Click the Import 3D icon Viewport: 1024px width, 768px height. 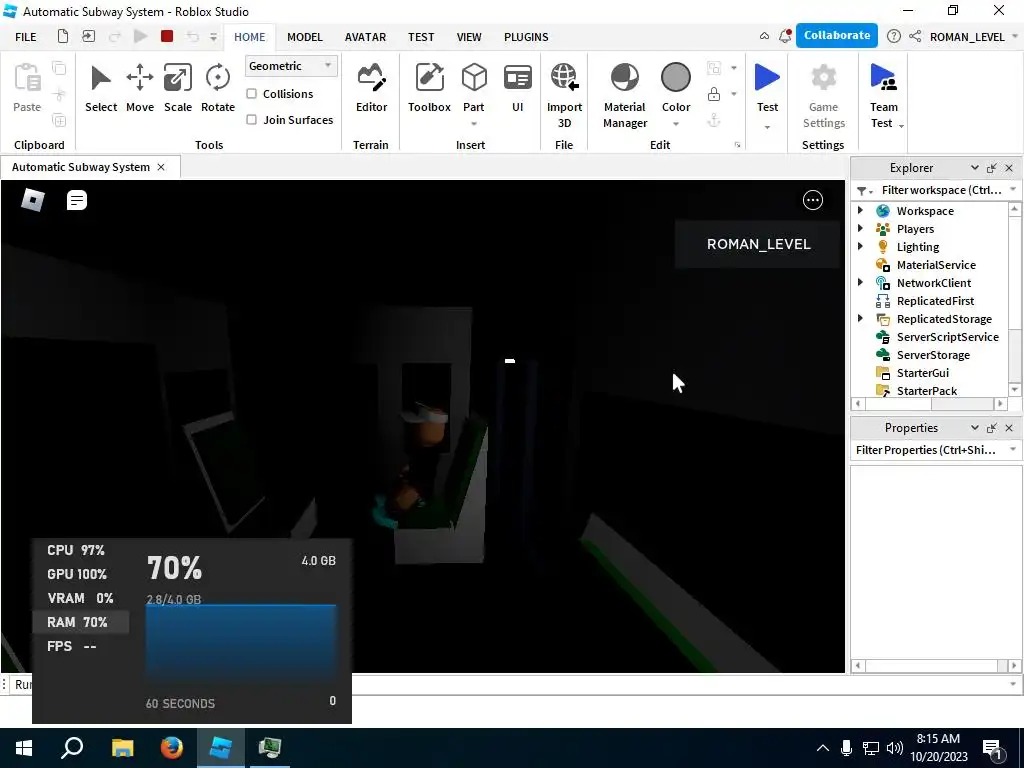tap(564, 78)
